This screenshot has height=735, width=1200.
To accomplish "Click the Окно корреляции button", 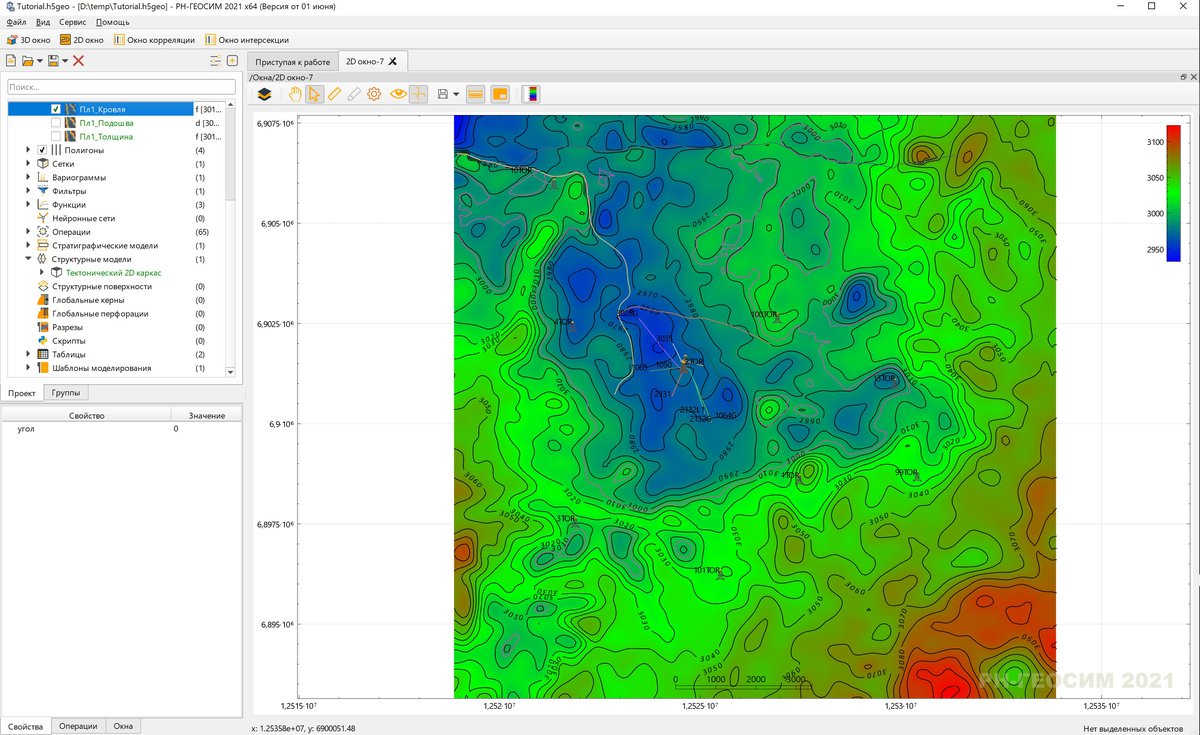I will [155, 40].
